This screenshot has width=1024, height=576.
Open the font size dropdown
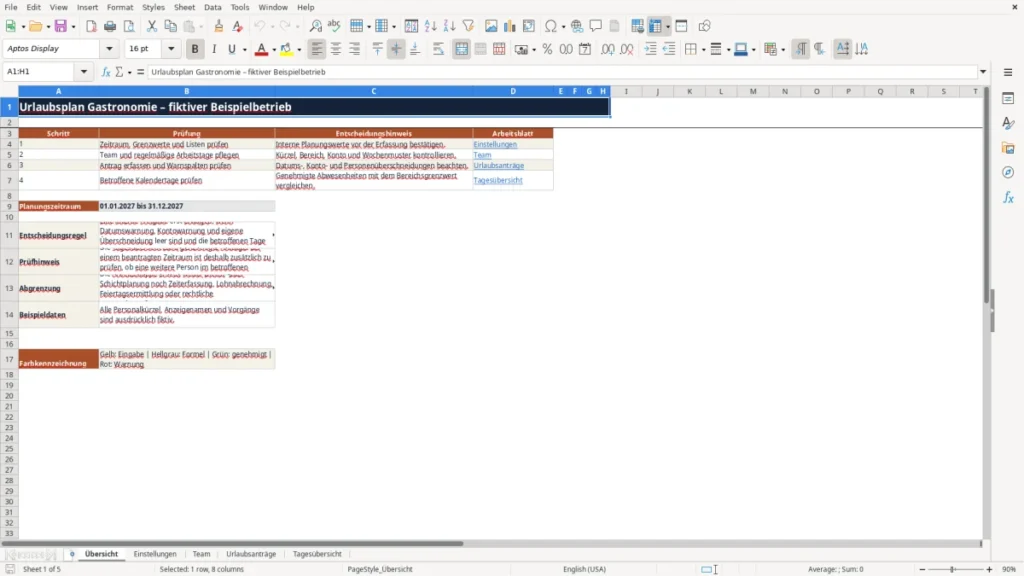(x=171, y=49)
